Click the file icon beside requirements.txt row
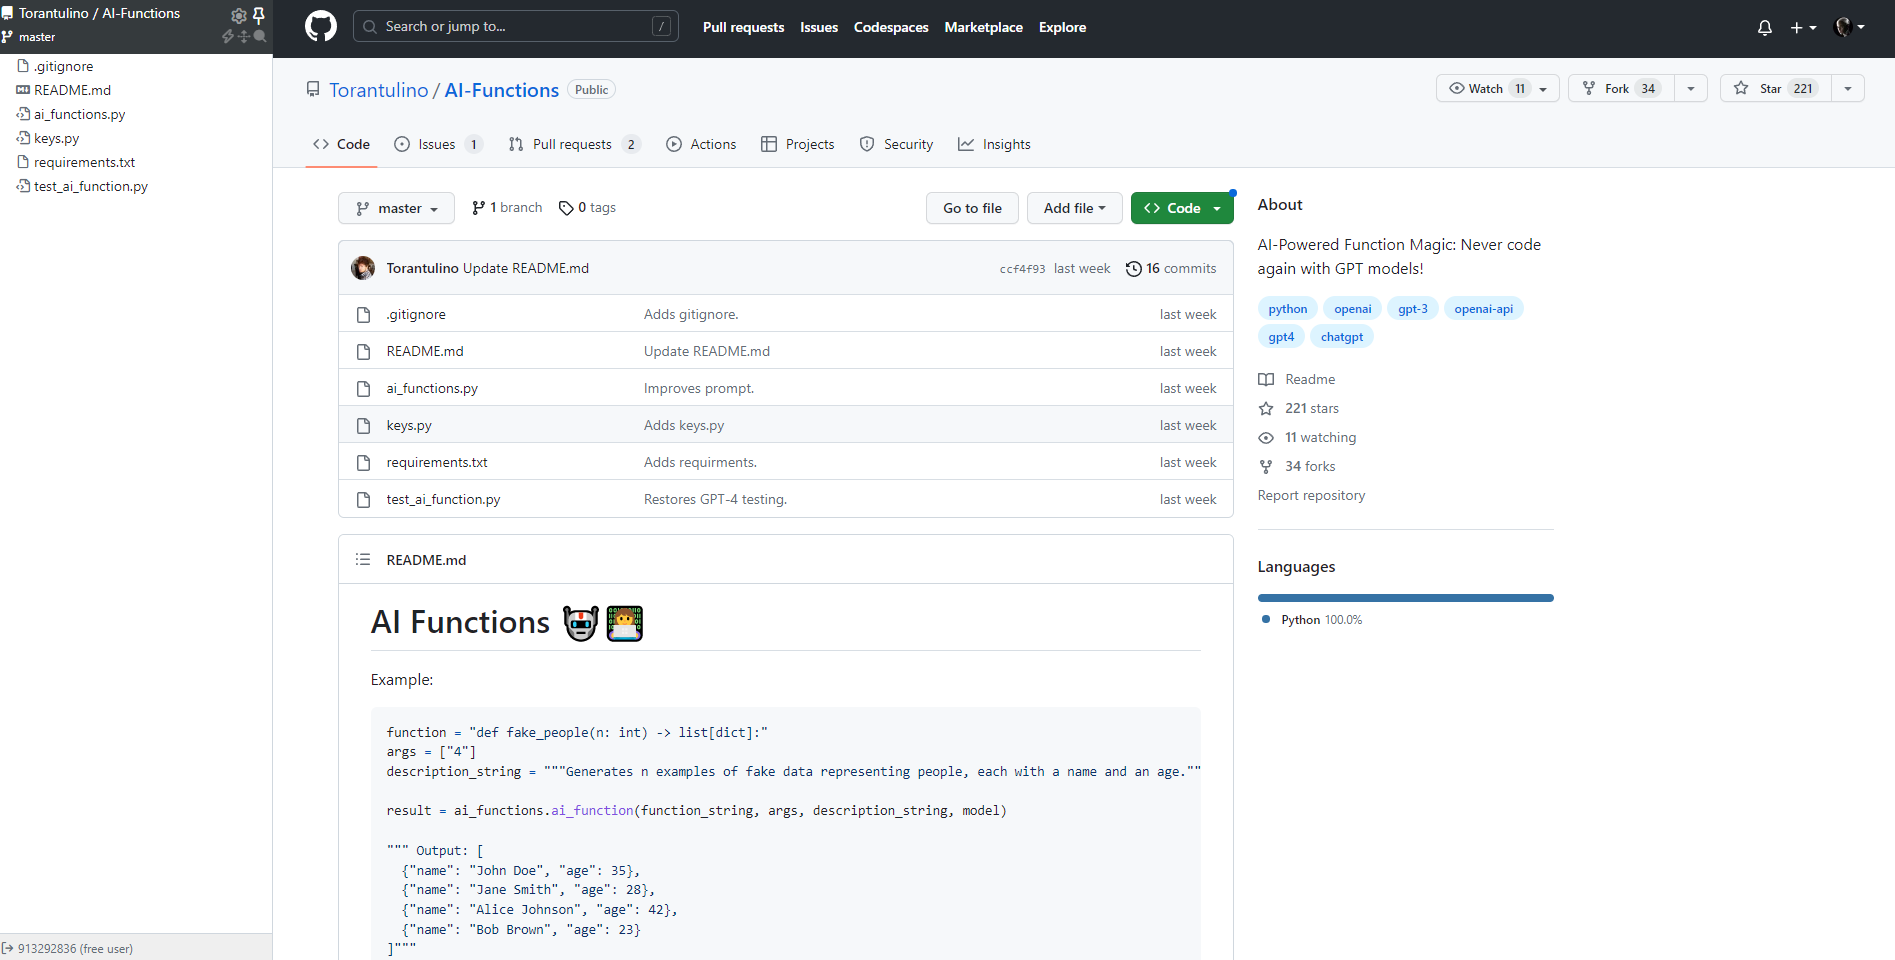 [364, 462]
